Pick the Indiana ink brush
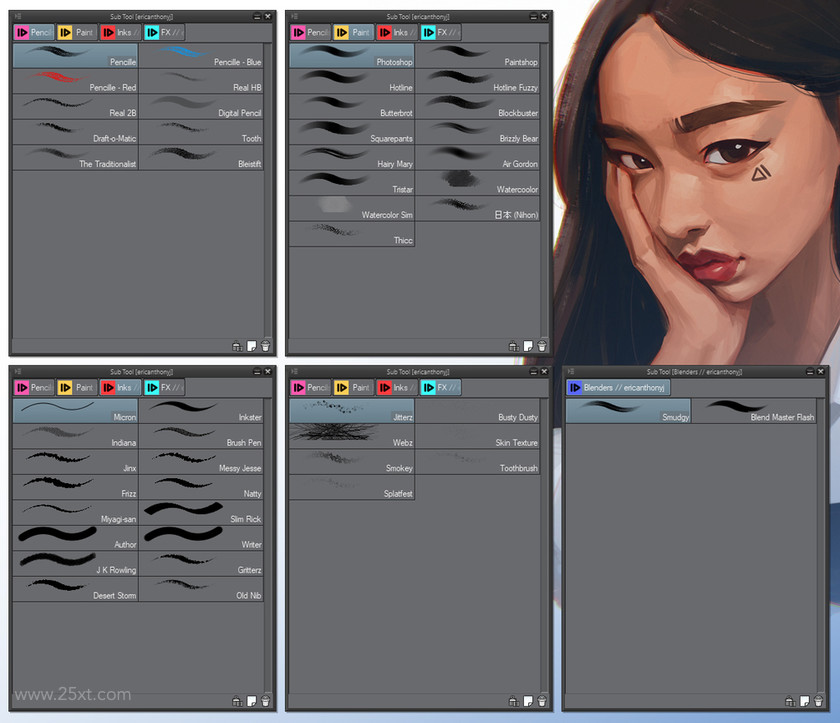Screen dimensions: 840x723 [x=75, y=436]
